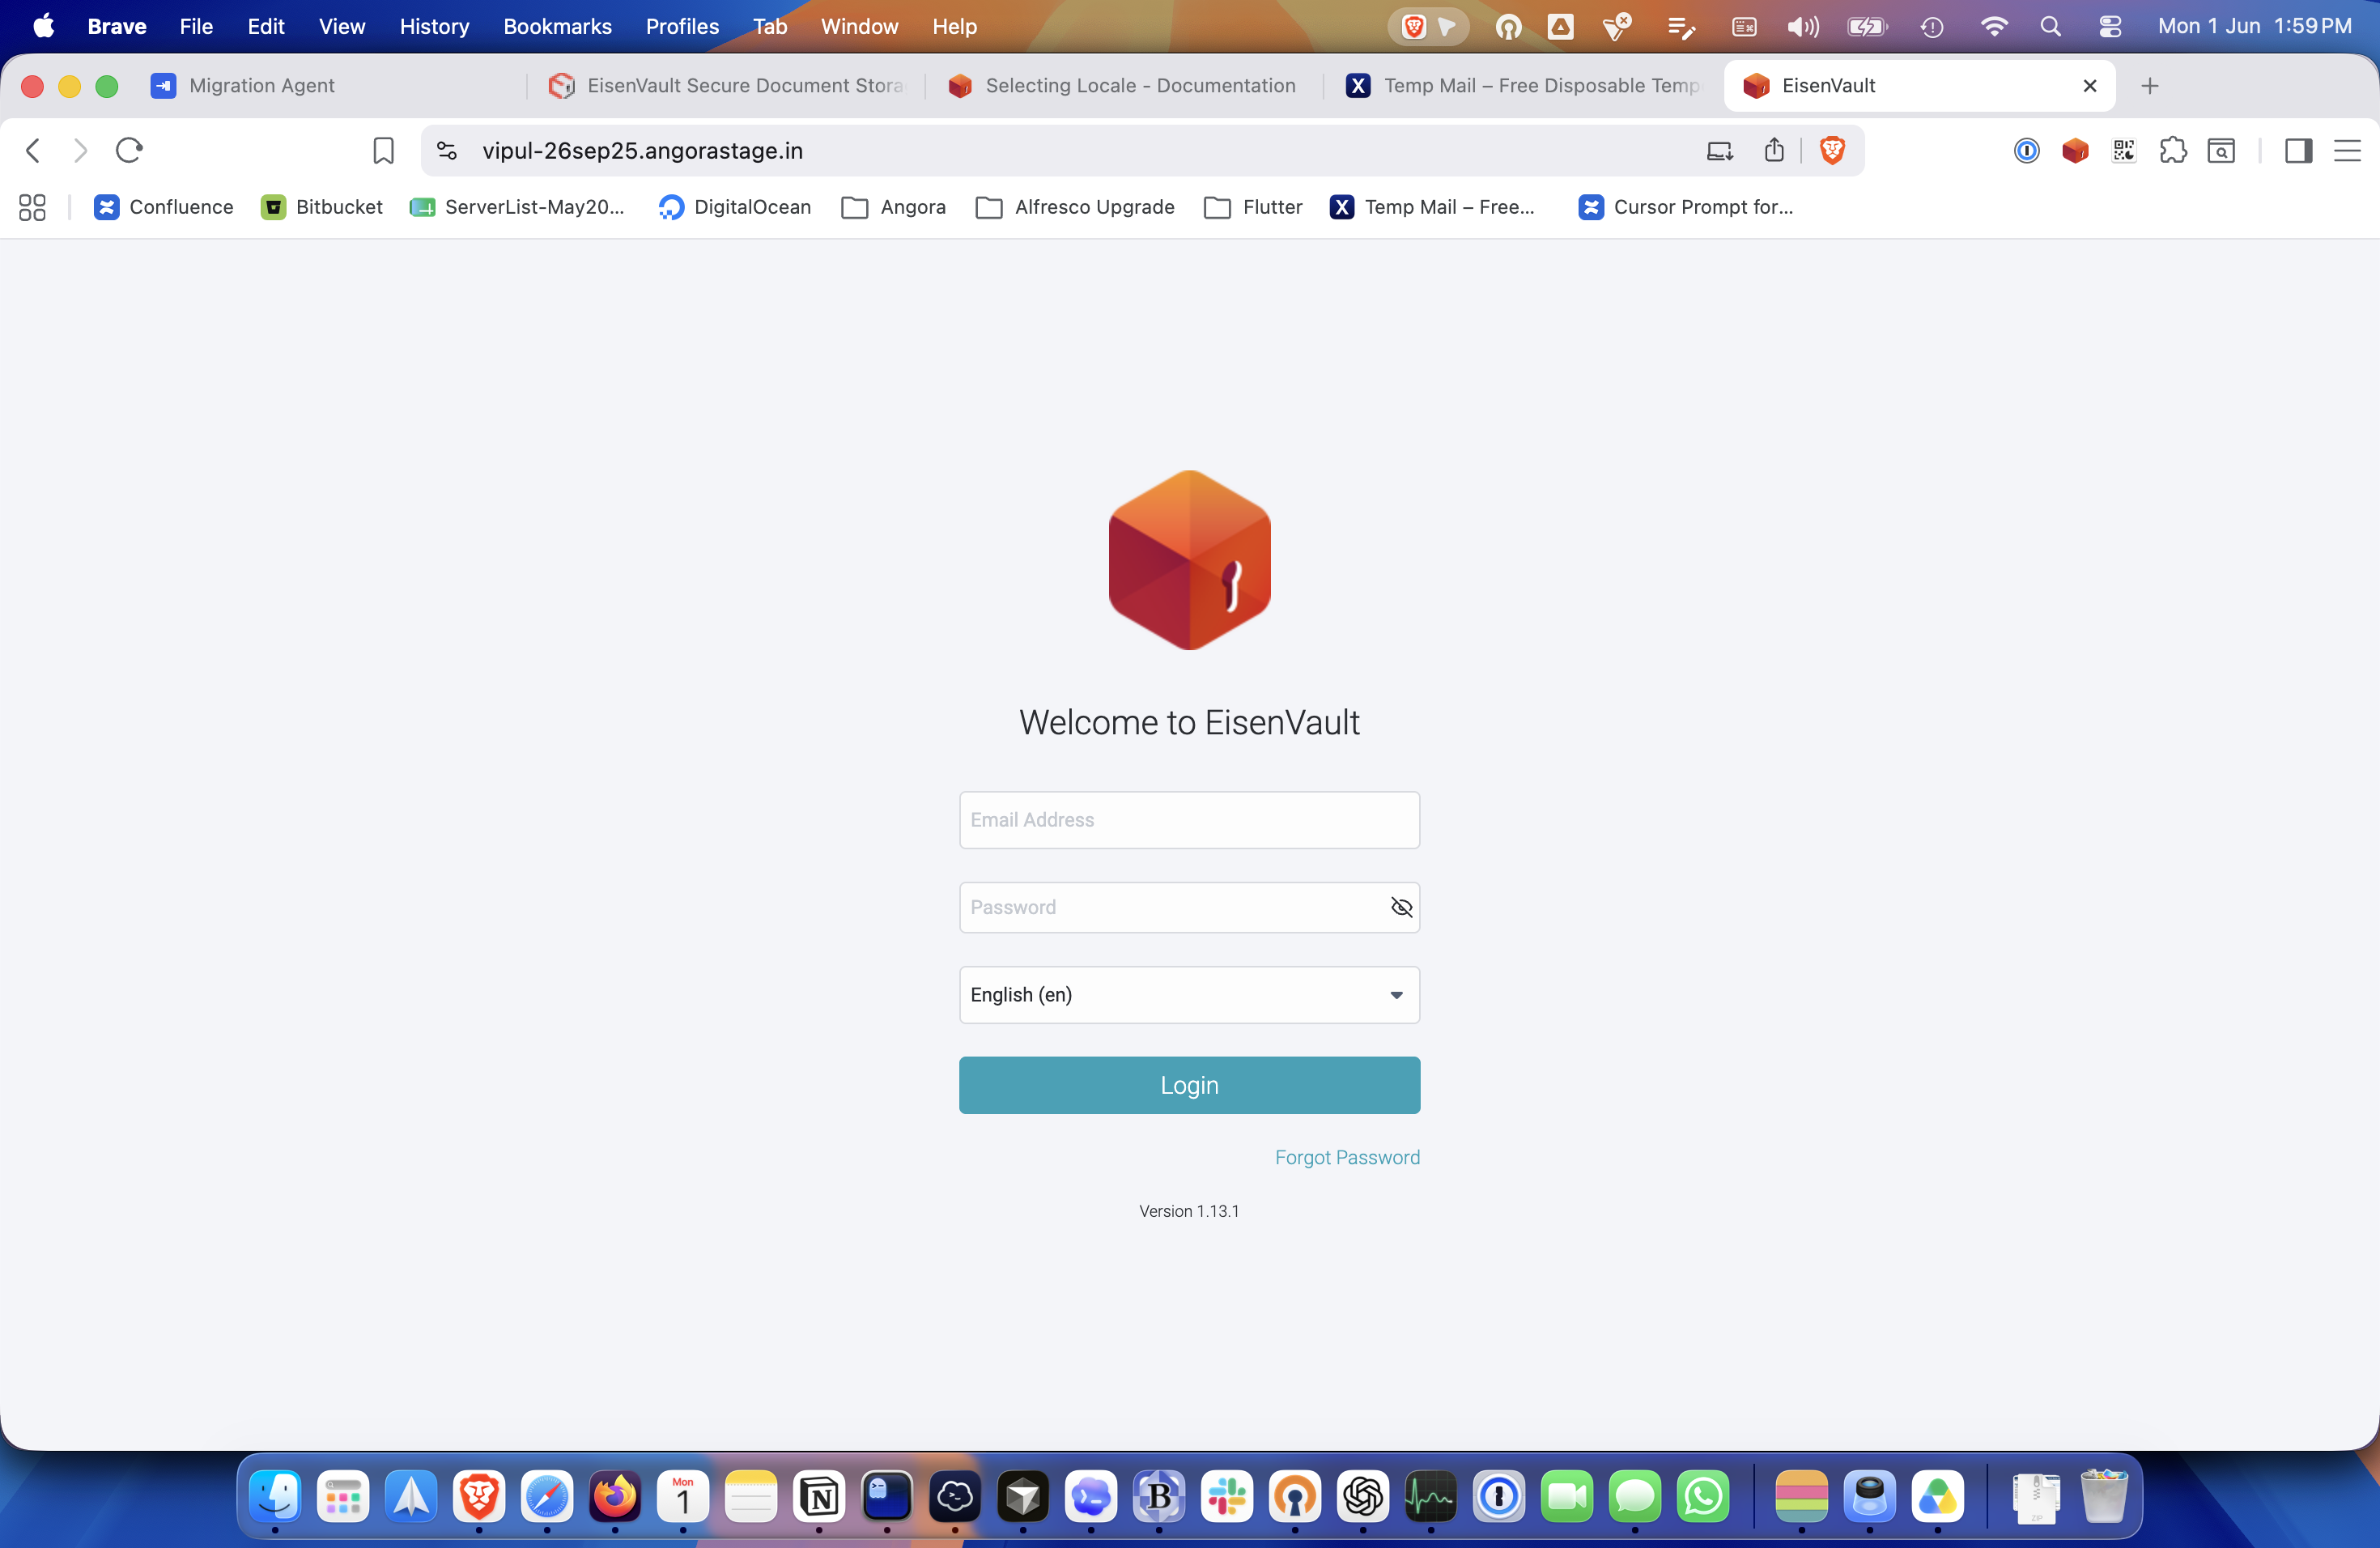Viewport: 2380px width, 1548px height.
Task: Open the bookmarks apps grid icon
Action: click(32, 207)
